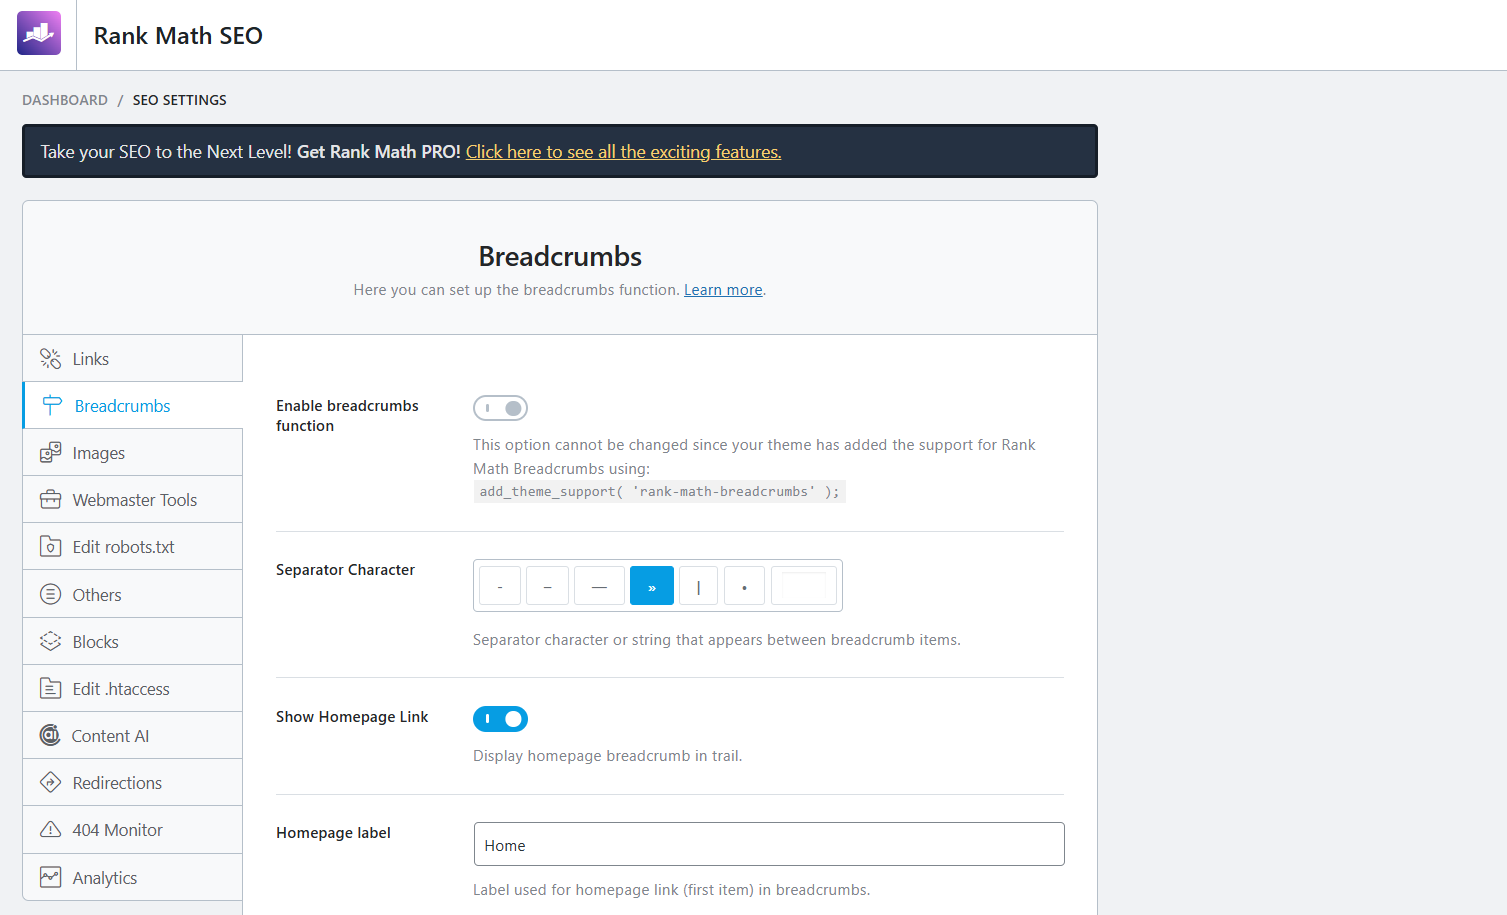Image resolution: width=1507 pixels, height=915 pixels.
Task: Click the Homepage label field title
Action: 333,833
